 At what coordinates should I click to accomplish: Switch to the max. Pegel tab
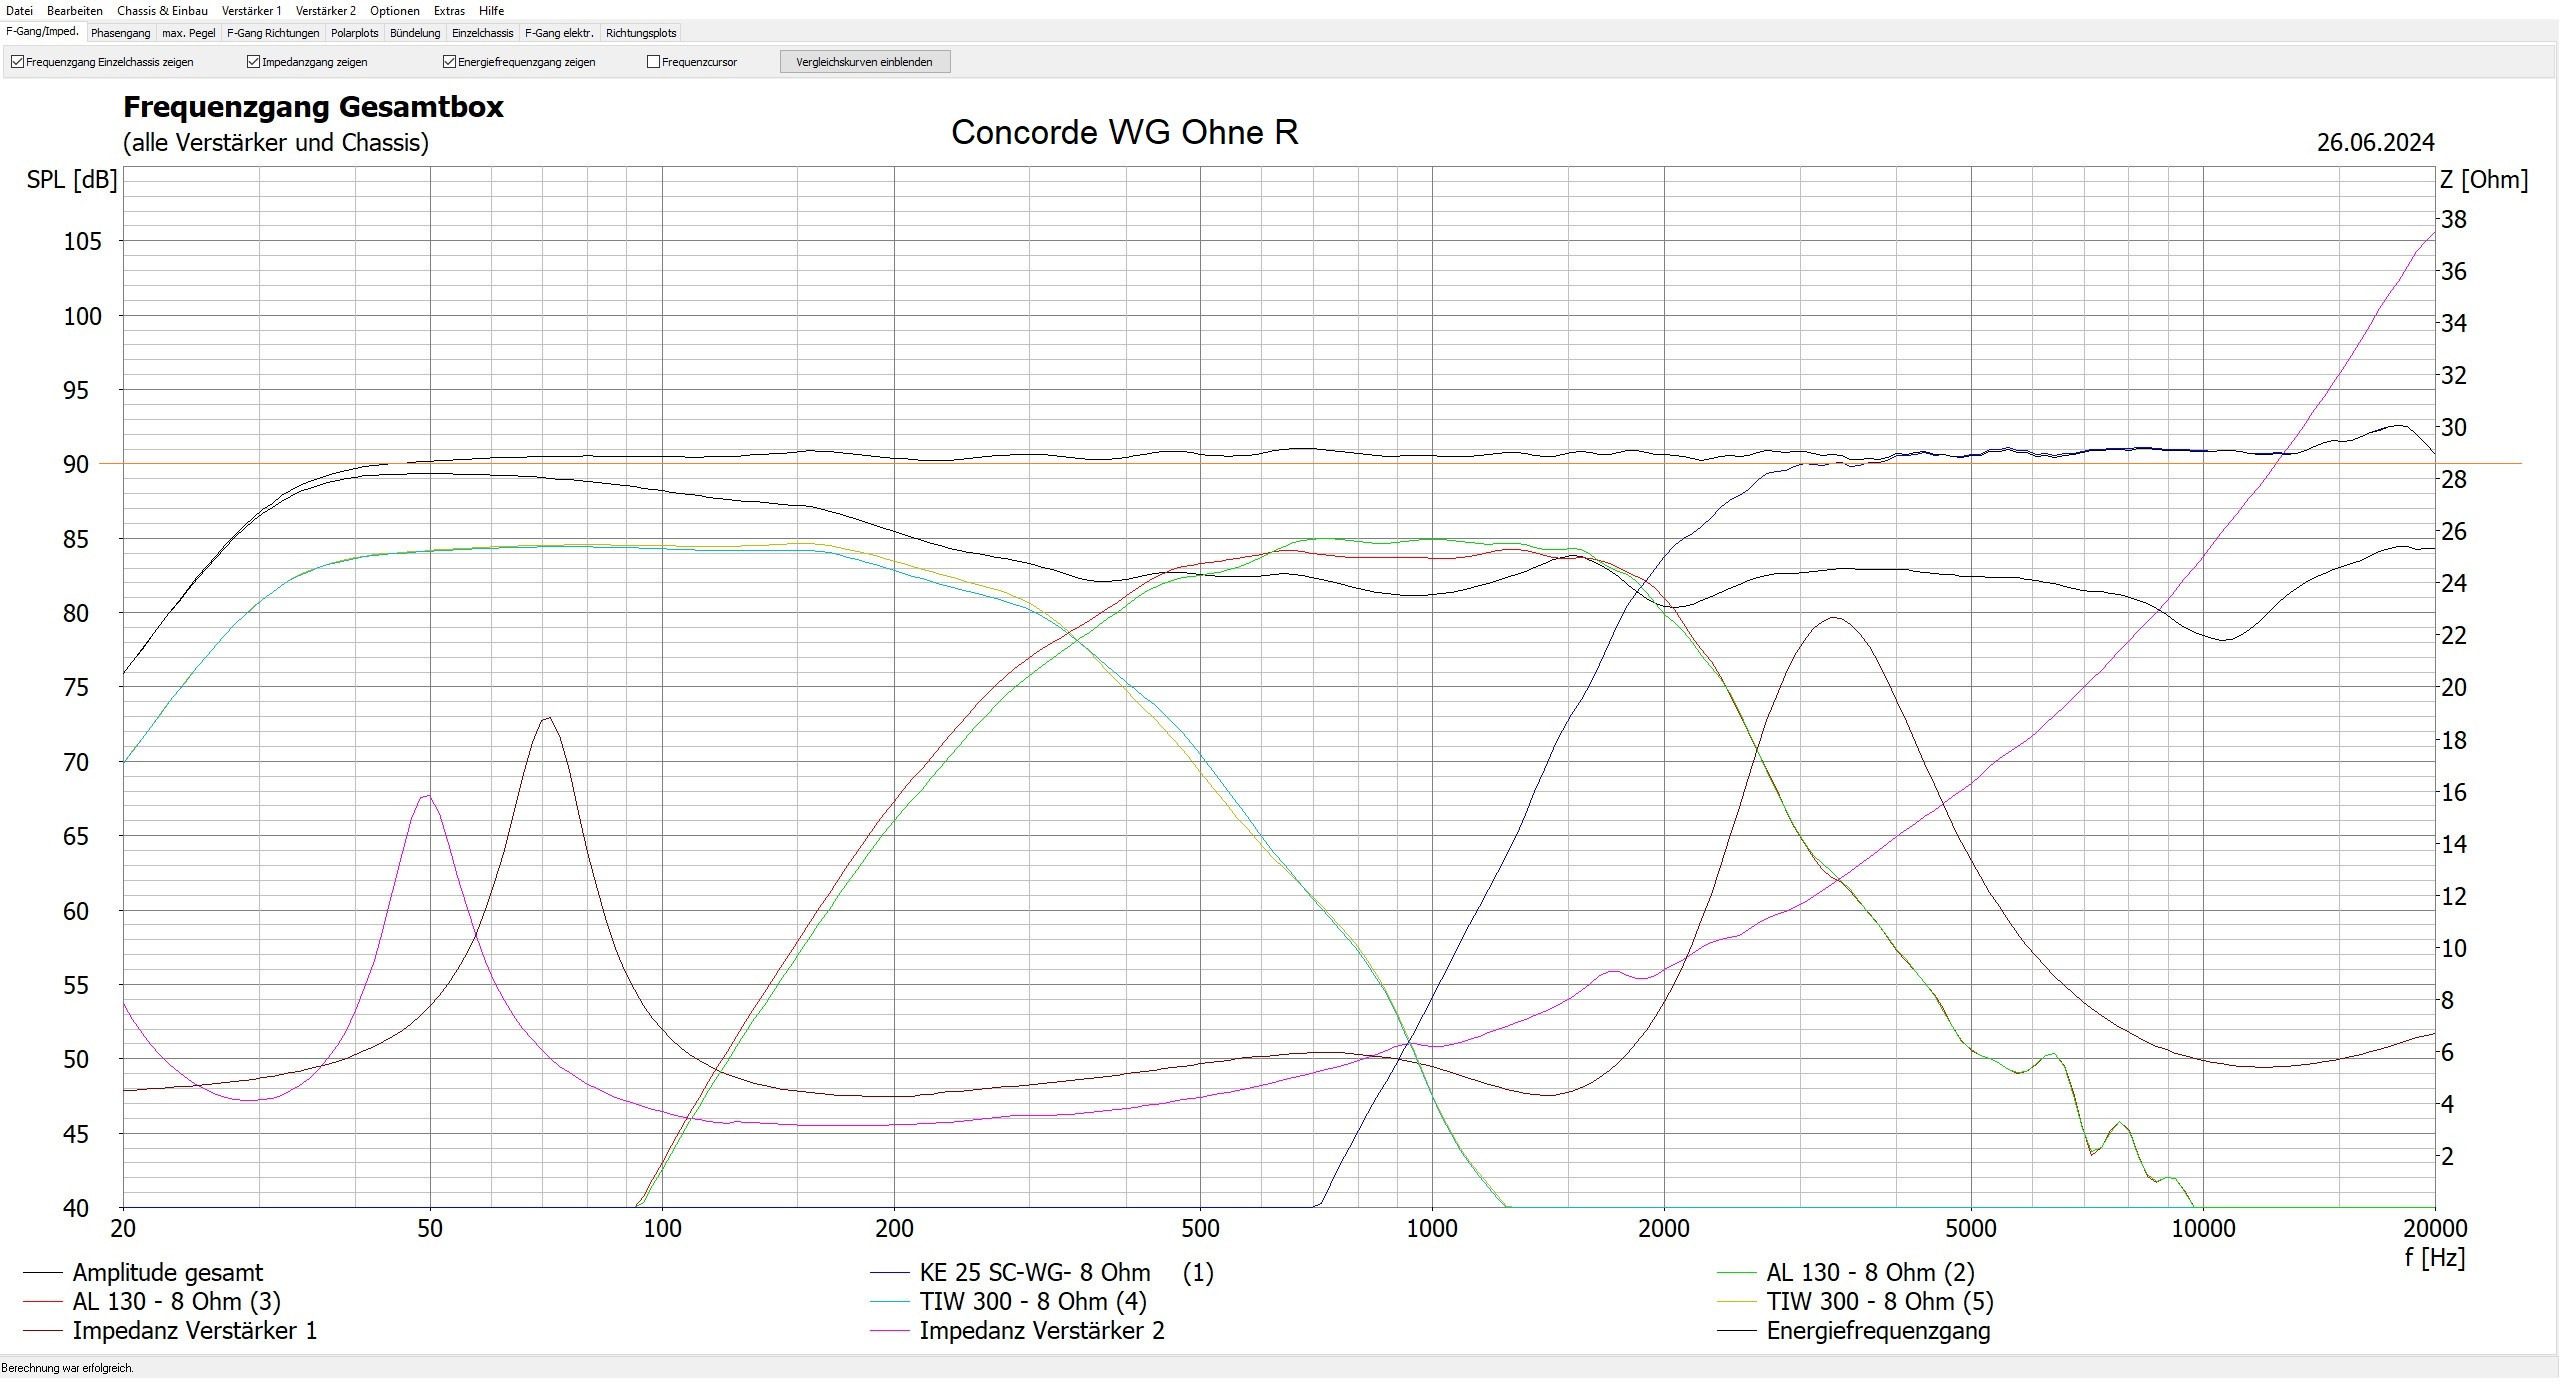(x=188, y=33)
